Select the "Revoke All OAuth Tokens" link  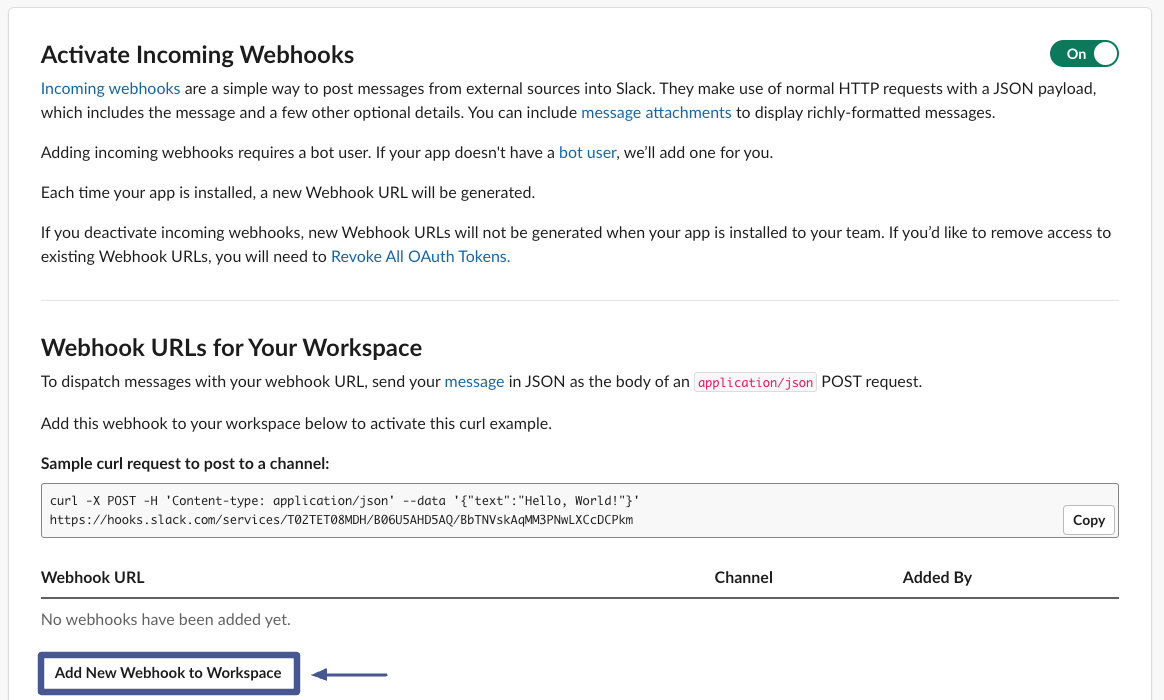point(420,256)
